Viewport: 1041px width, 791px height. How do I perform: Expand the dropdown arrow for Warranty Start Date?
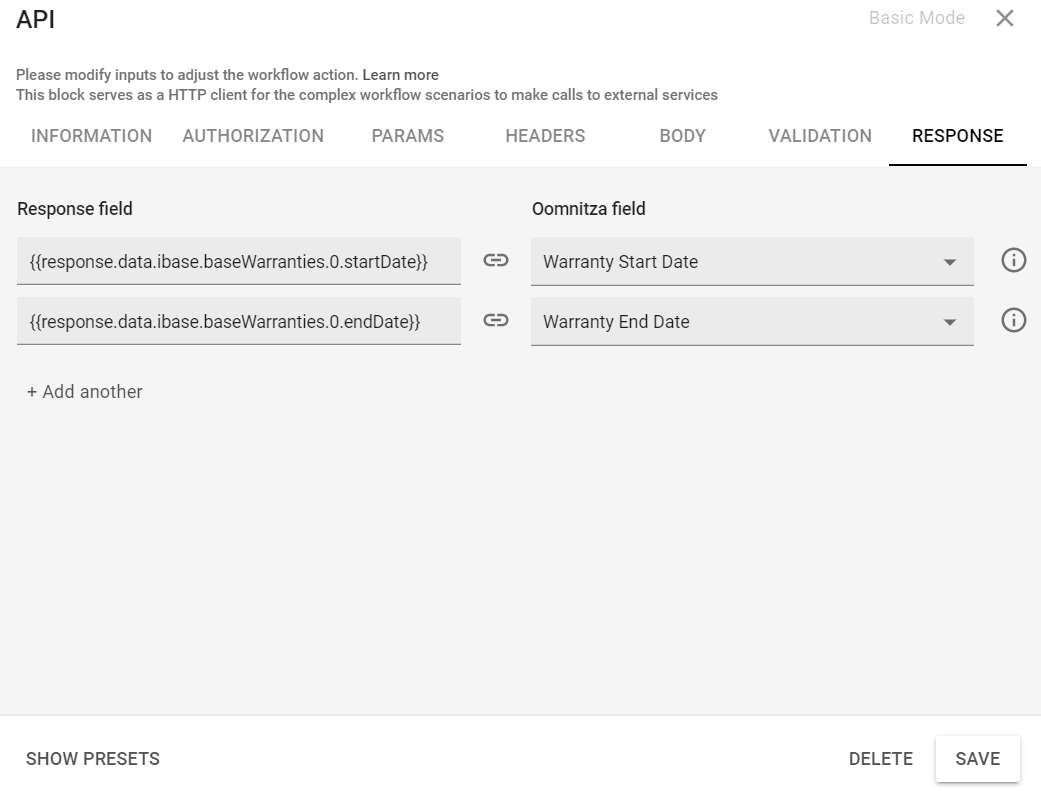pos(951,261)
